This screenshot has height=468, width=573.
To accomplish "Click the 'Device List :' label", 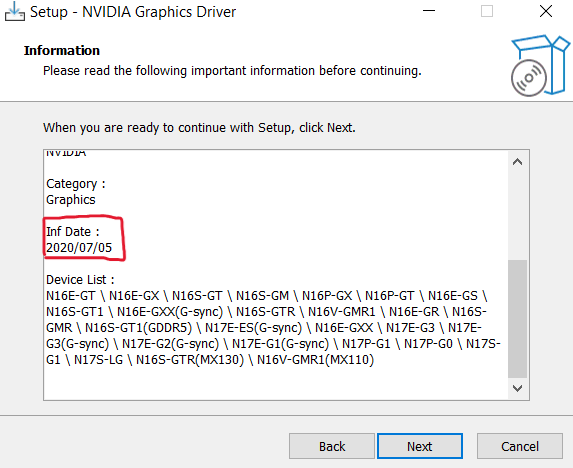I will click(80, 280).
